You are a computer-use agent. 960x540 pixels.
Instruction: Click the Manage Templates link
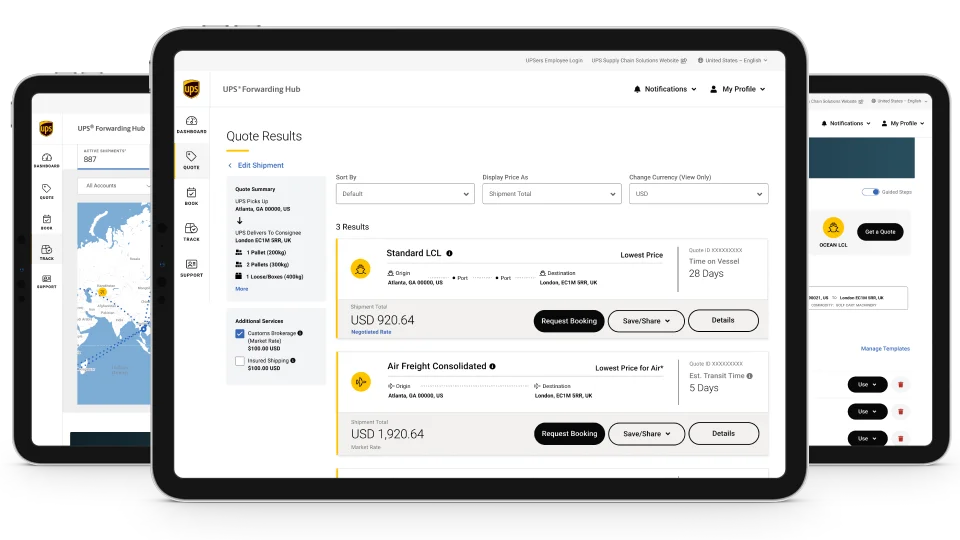(885, 349)
